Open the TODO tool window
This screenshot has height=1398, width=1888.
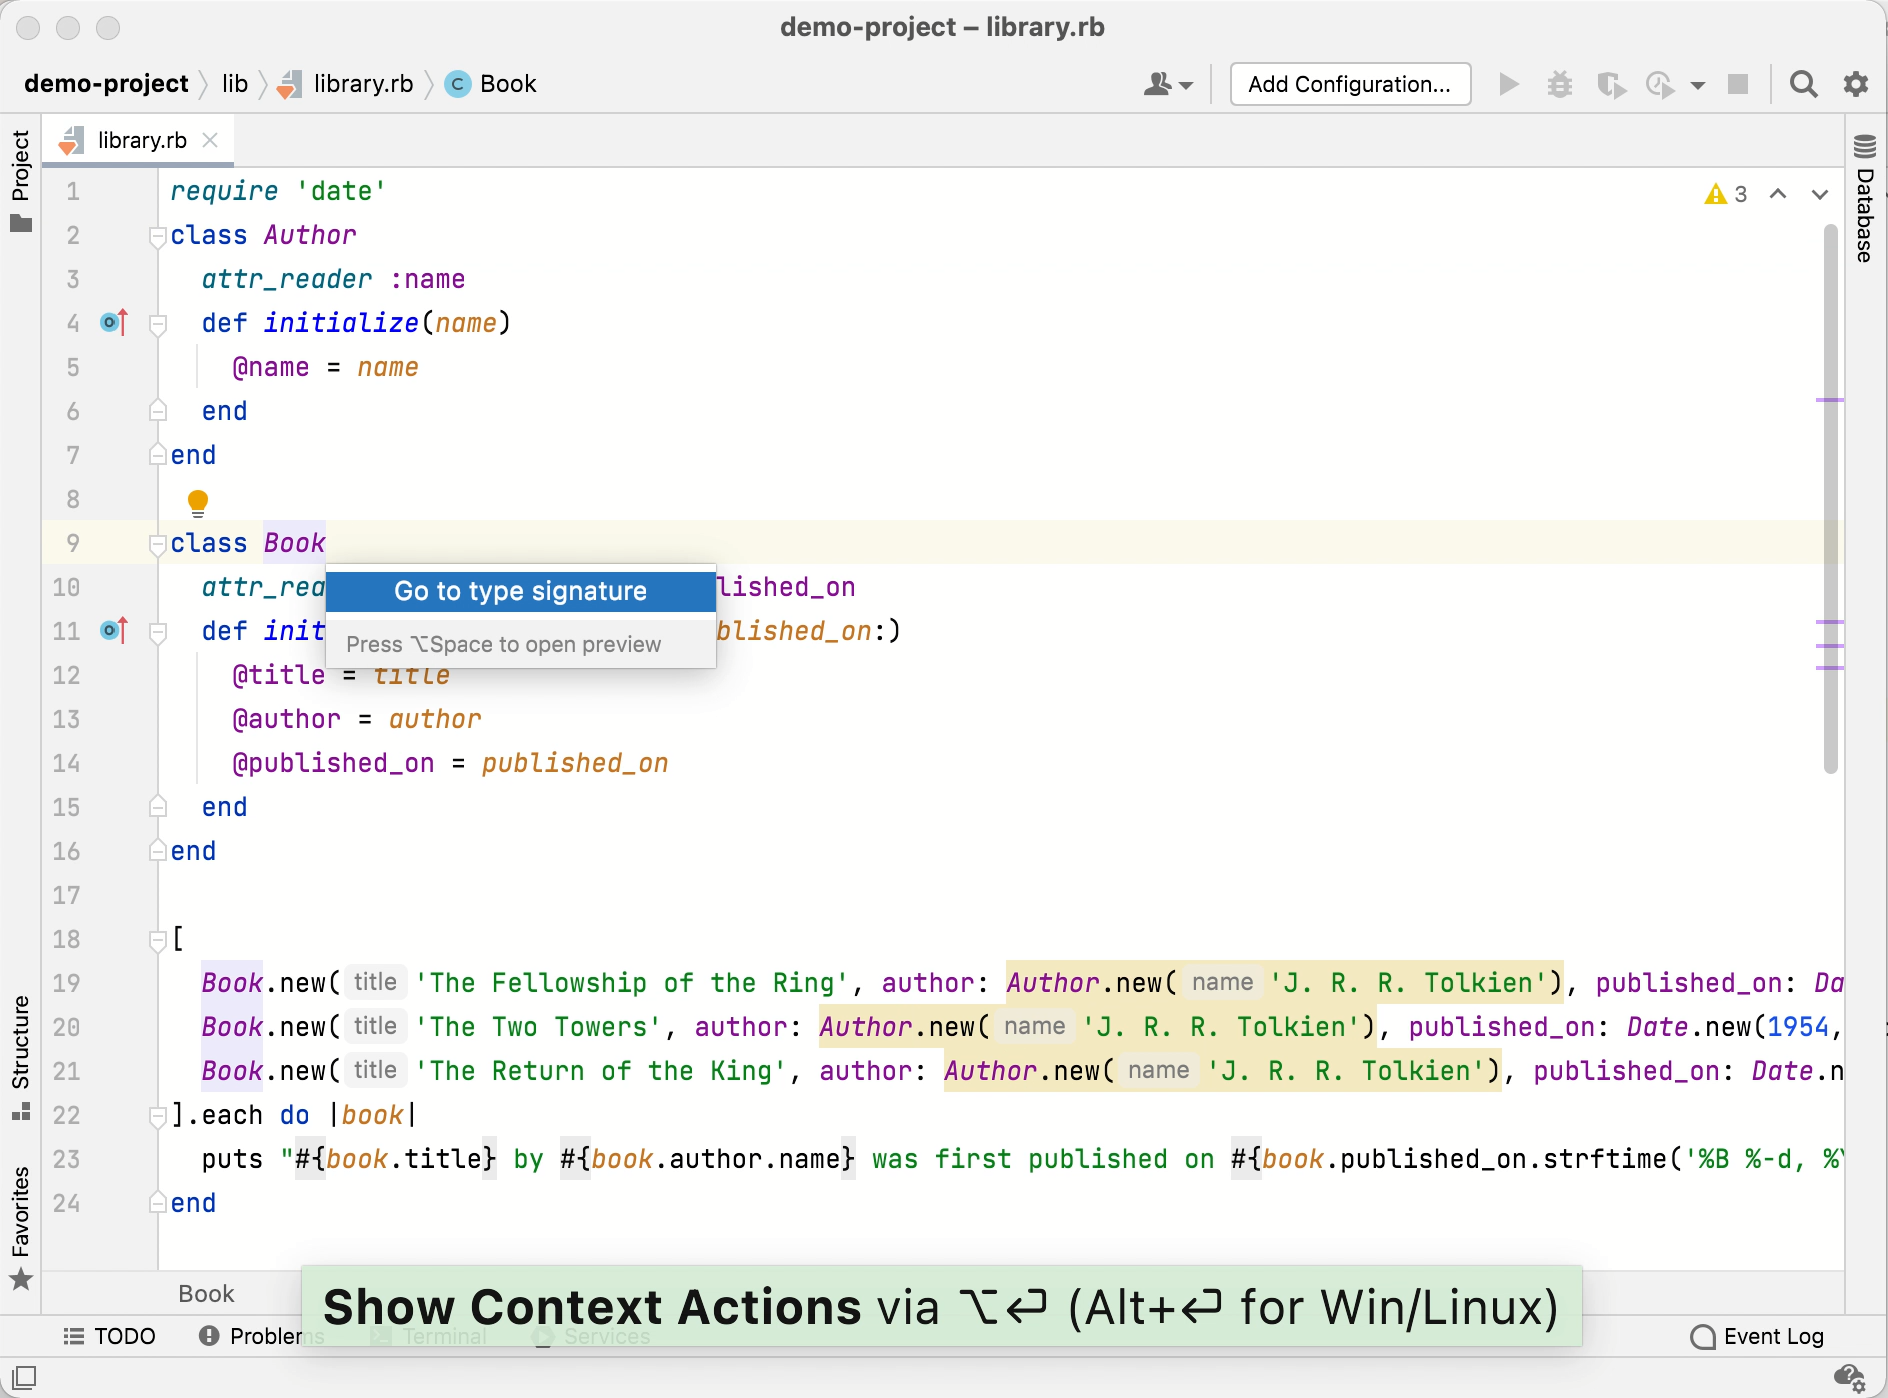coord(110,1337)
